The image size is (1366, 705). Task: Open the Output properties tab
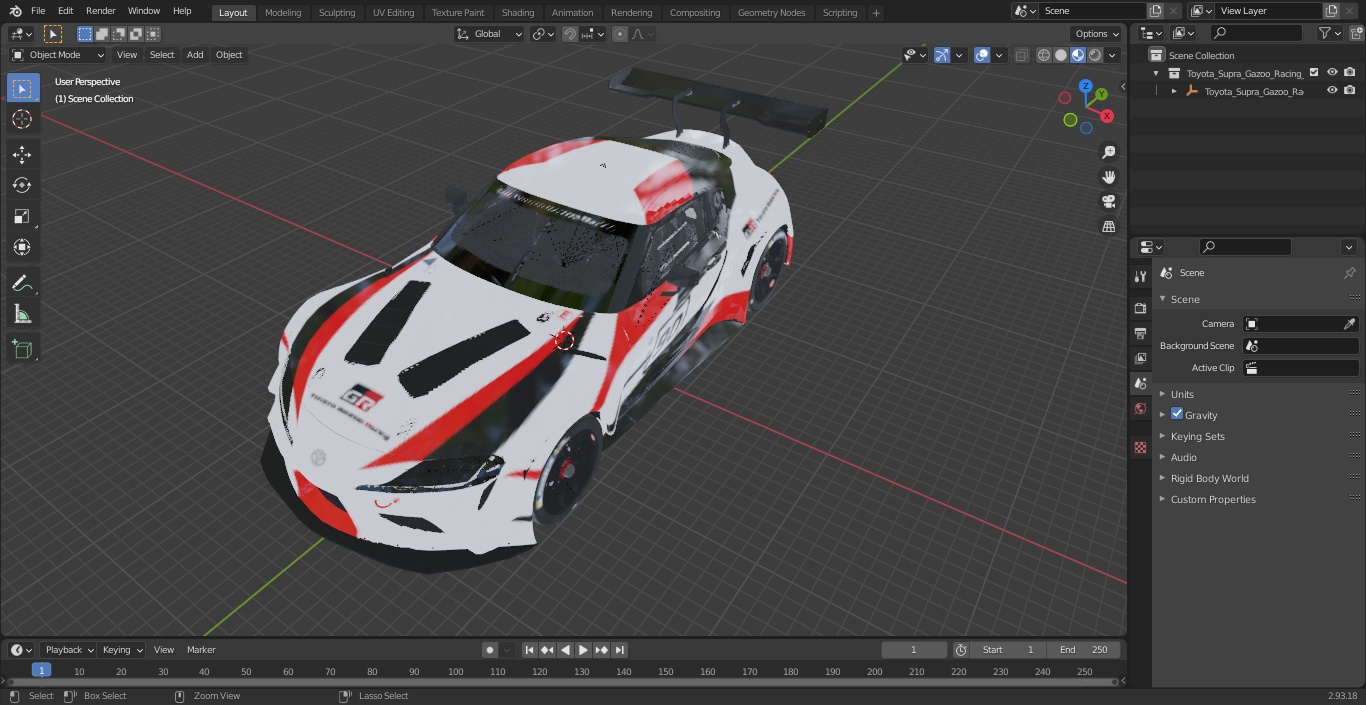[x=1140, y=333]
